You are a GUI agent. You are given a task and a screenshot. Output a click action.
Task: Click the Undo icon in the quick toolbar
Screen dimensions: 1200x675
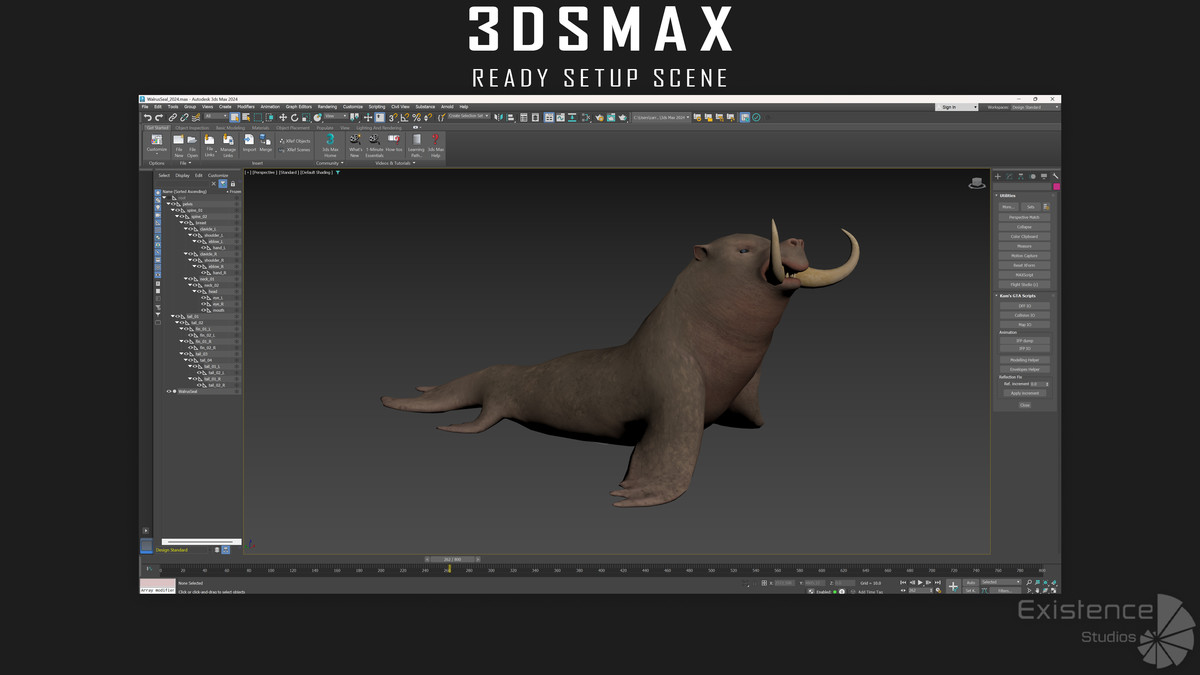point(146,116)
